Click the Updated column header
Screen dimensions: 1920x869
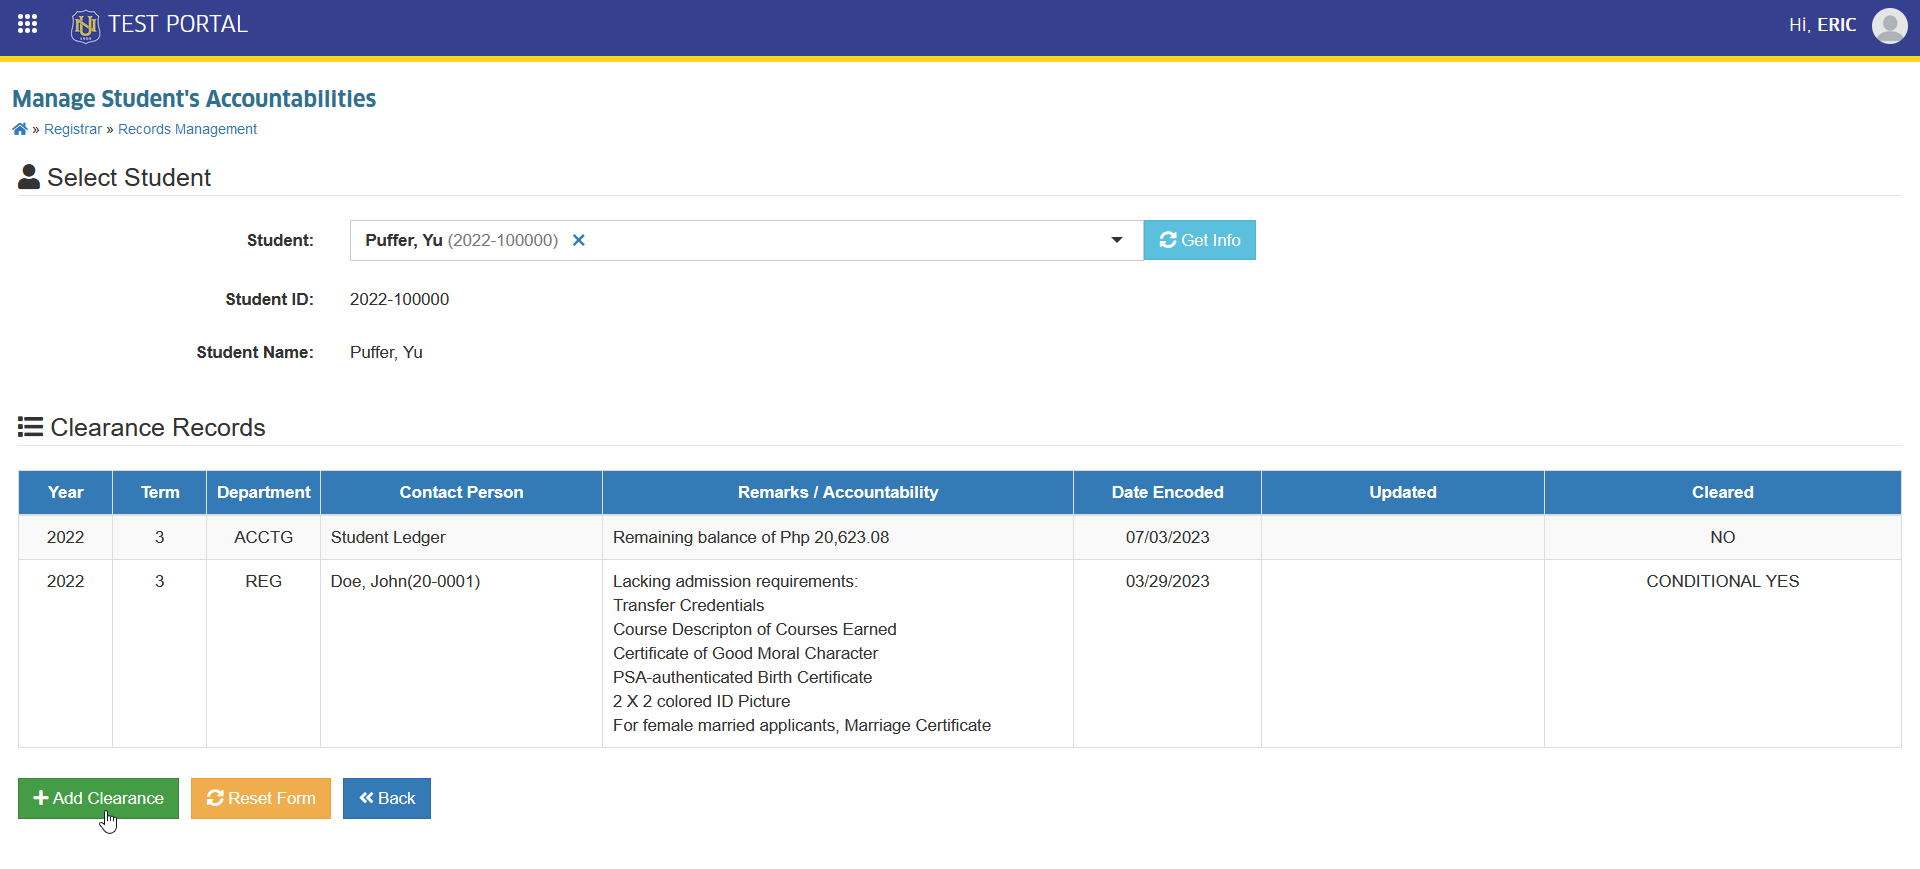(1403, 492)
